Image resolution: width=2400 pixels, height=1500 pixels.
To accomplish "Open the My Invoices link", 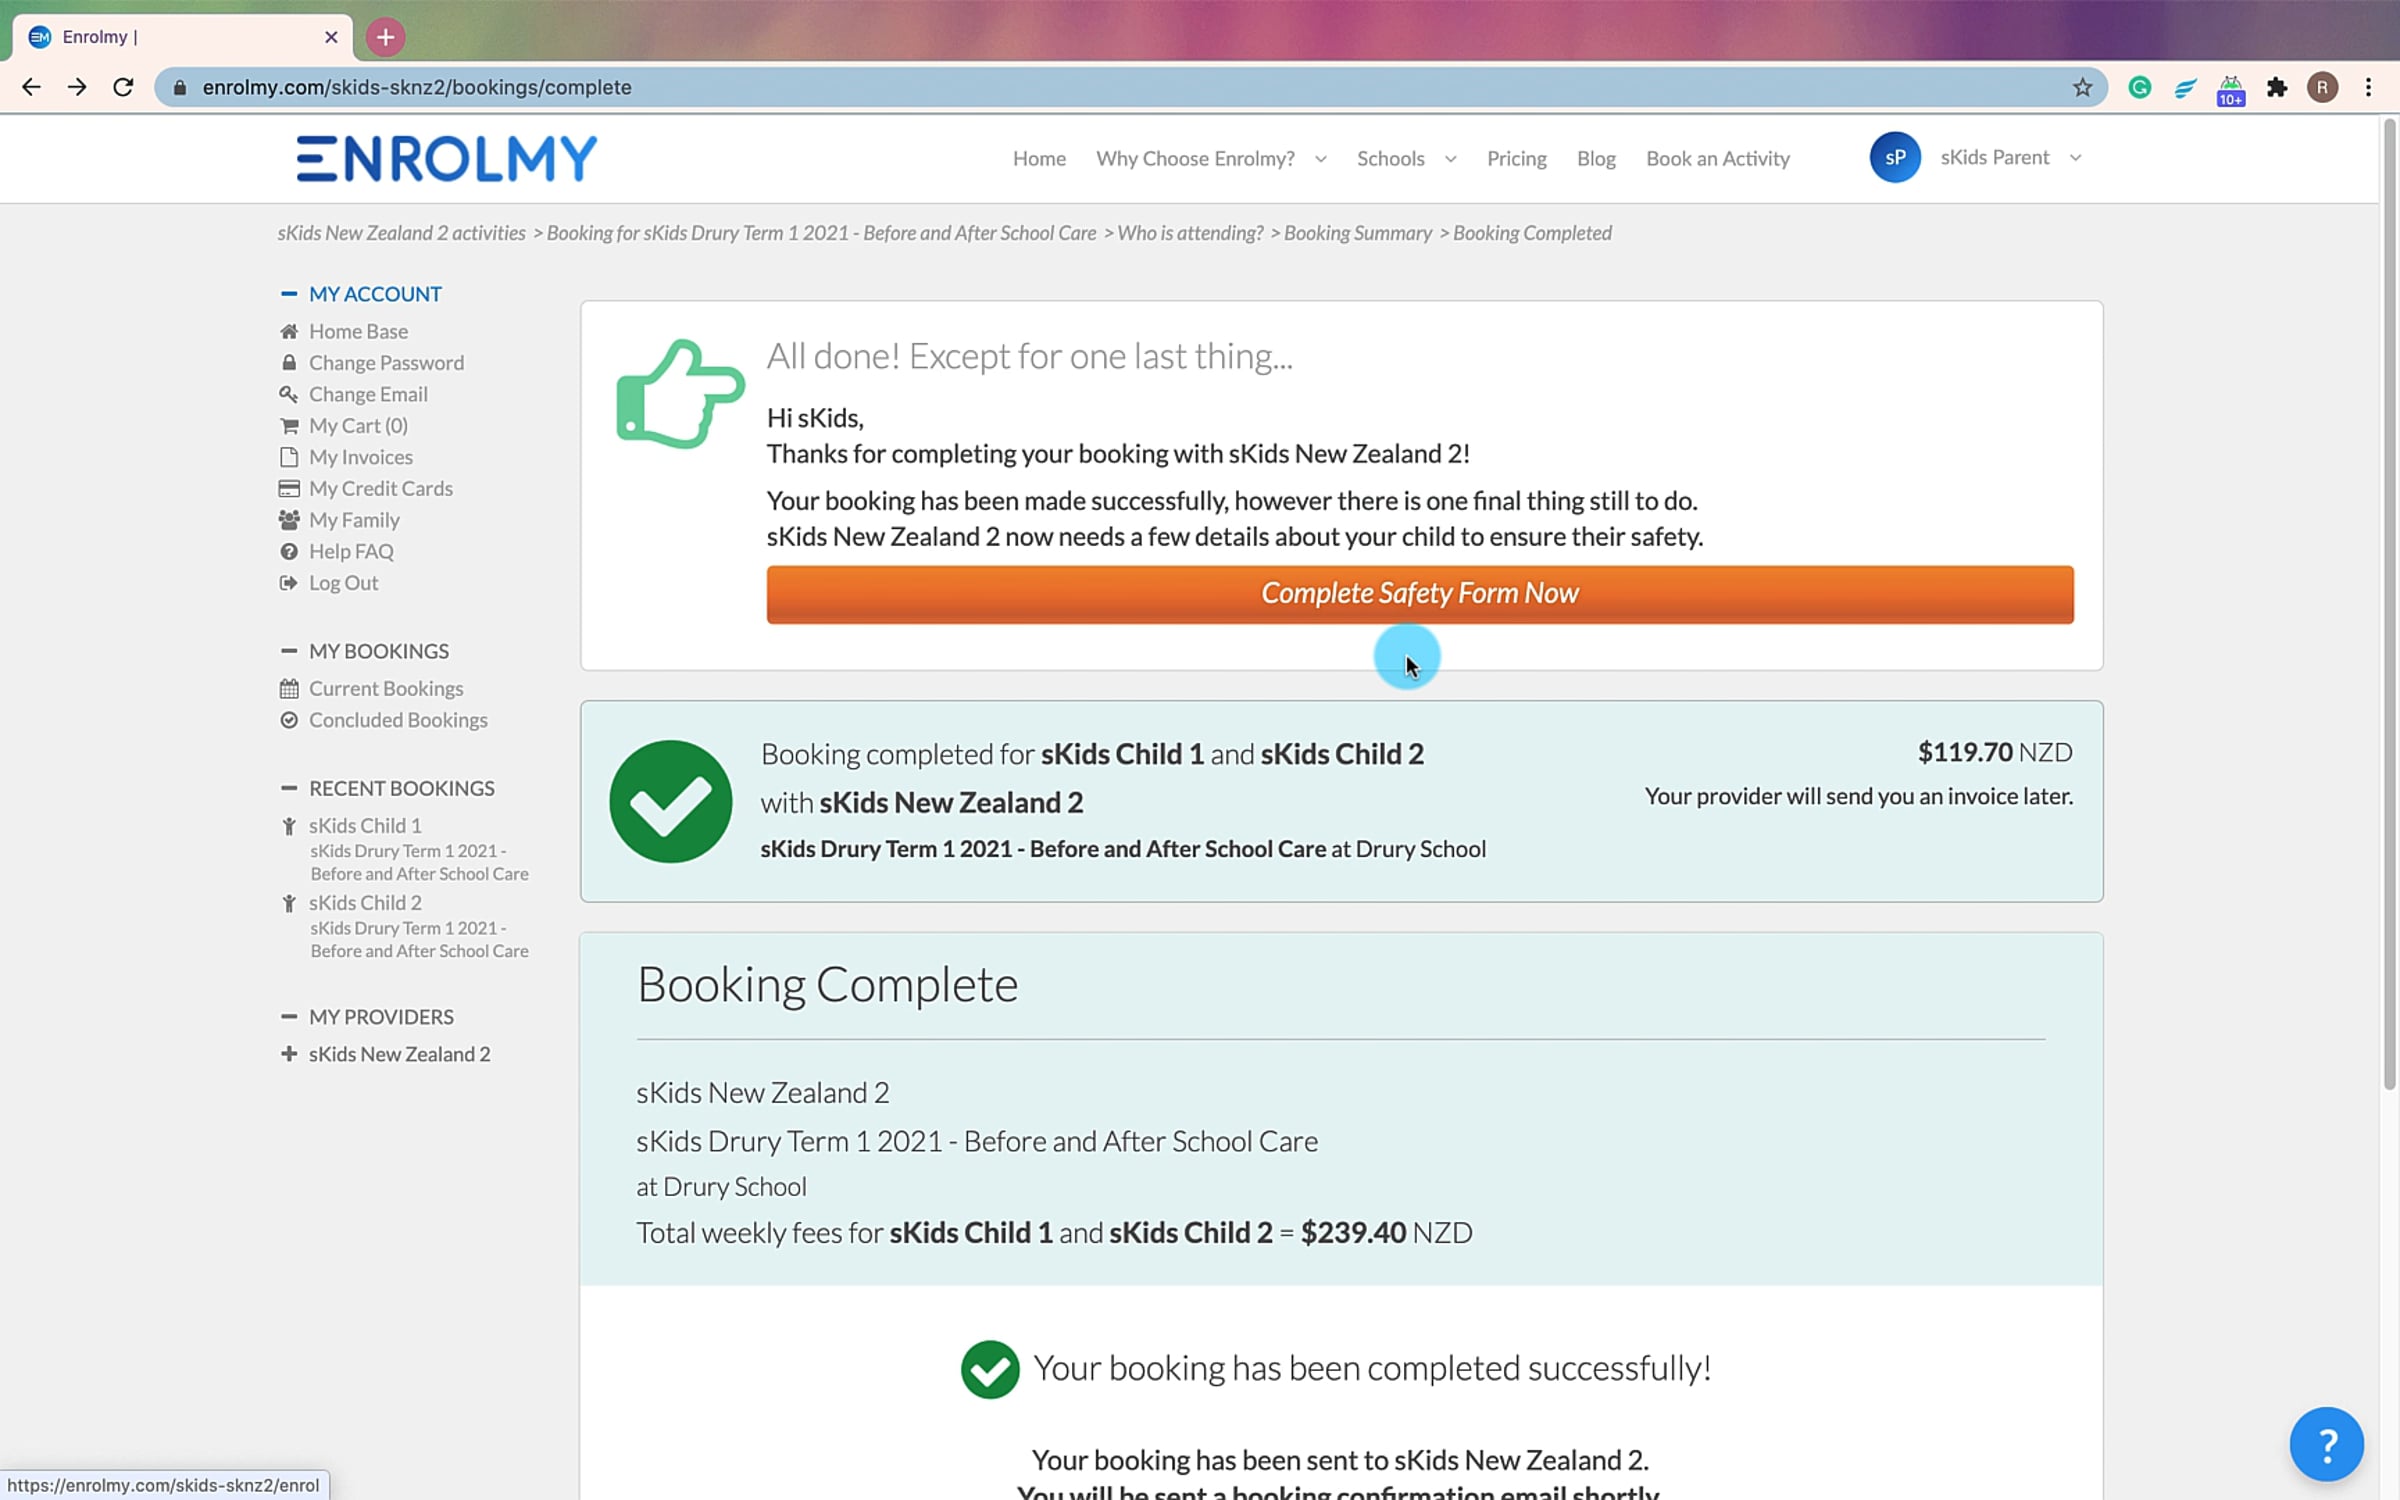I will 360,457.
